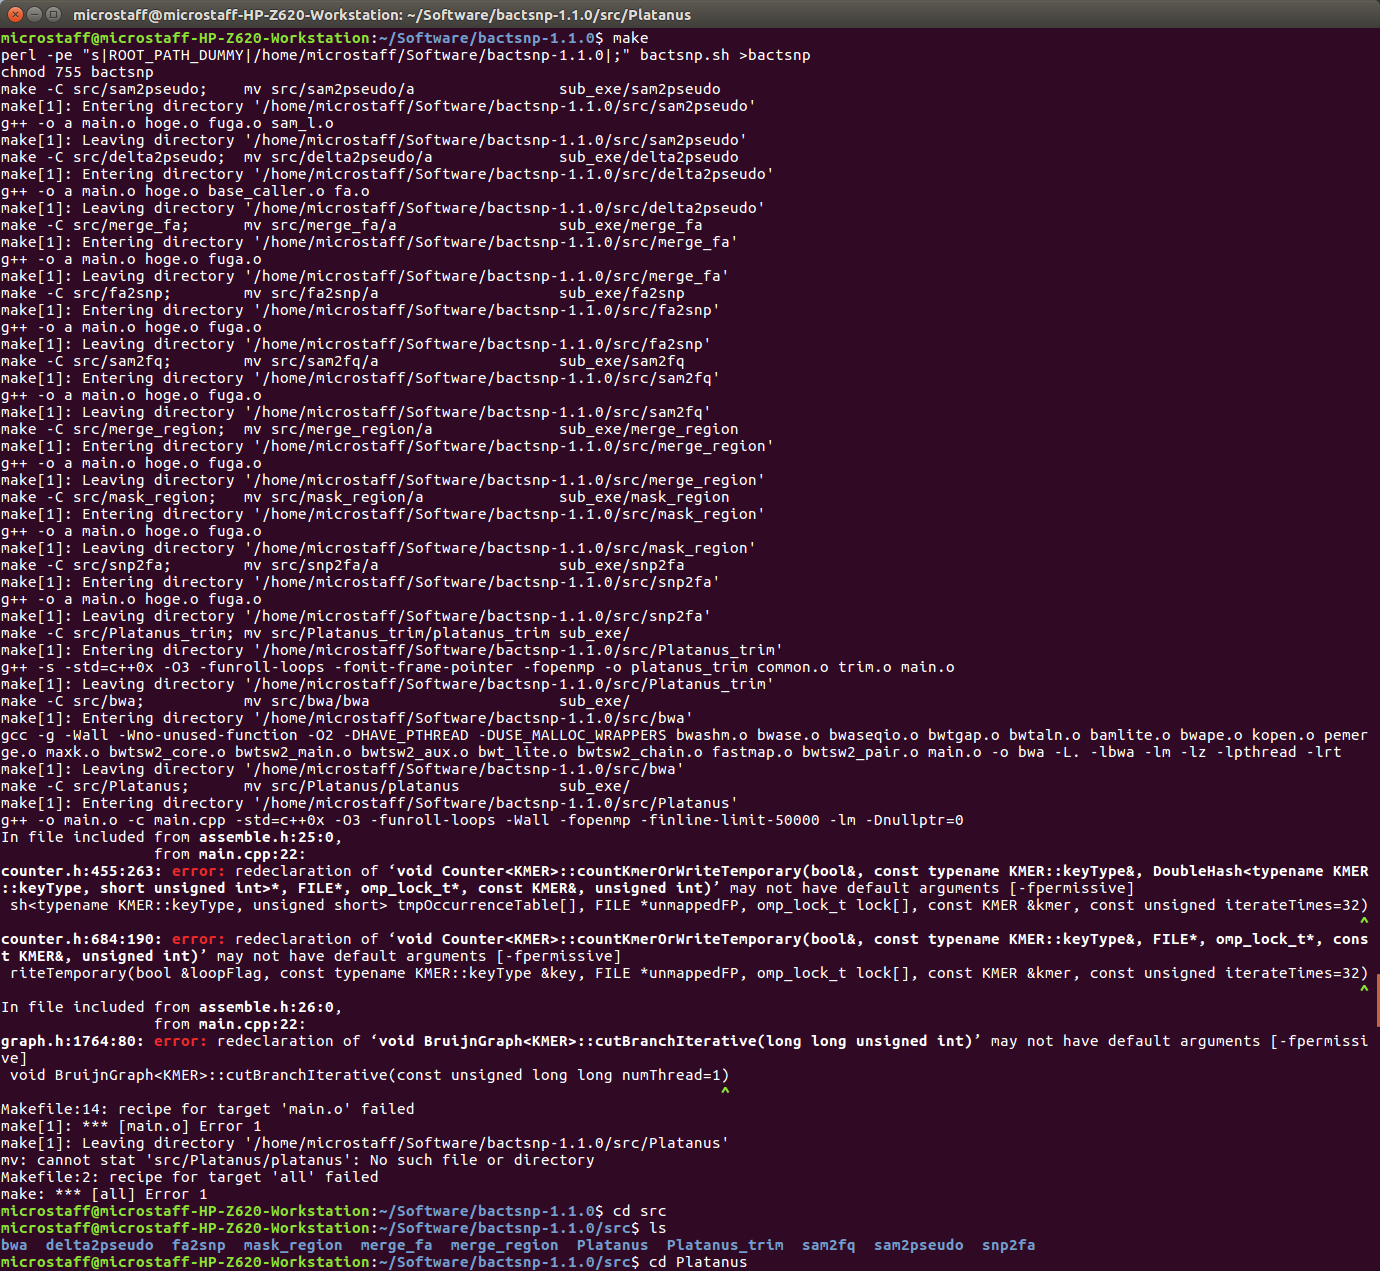Click 'In file included from assemble.h:26:0' line
This screenshot has height=1271, width=1380.
coord(172,1007)
